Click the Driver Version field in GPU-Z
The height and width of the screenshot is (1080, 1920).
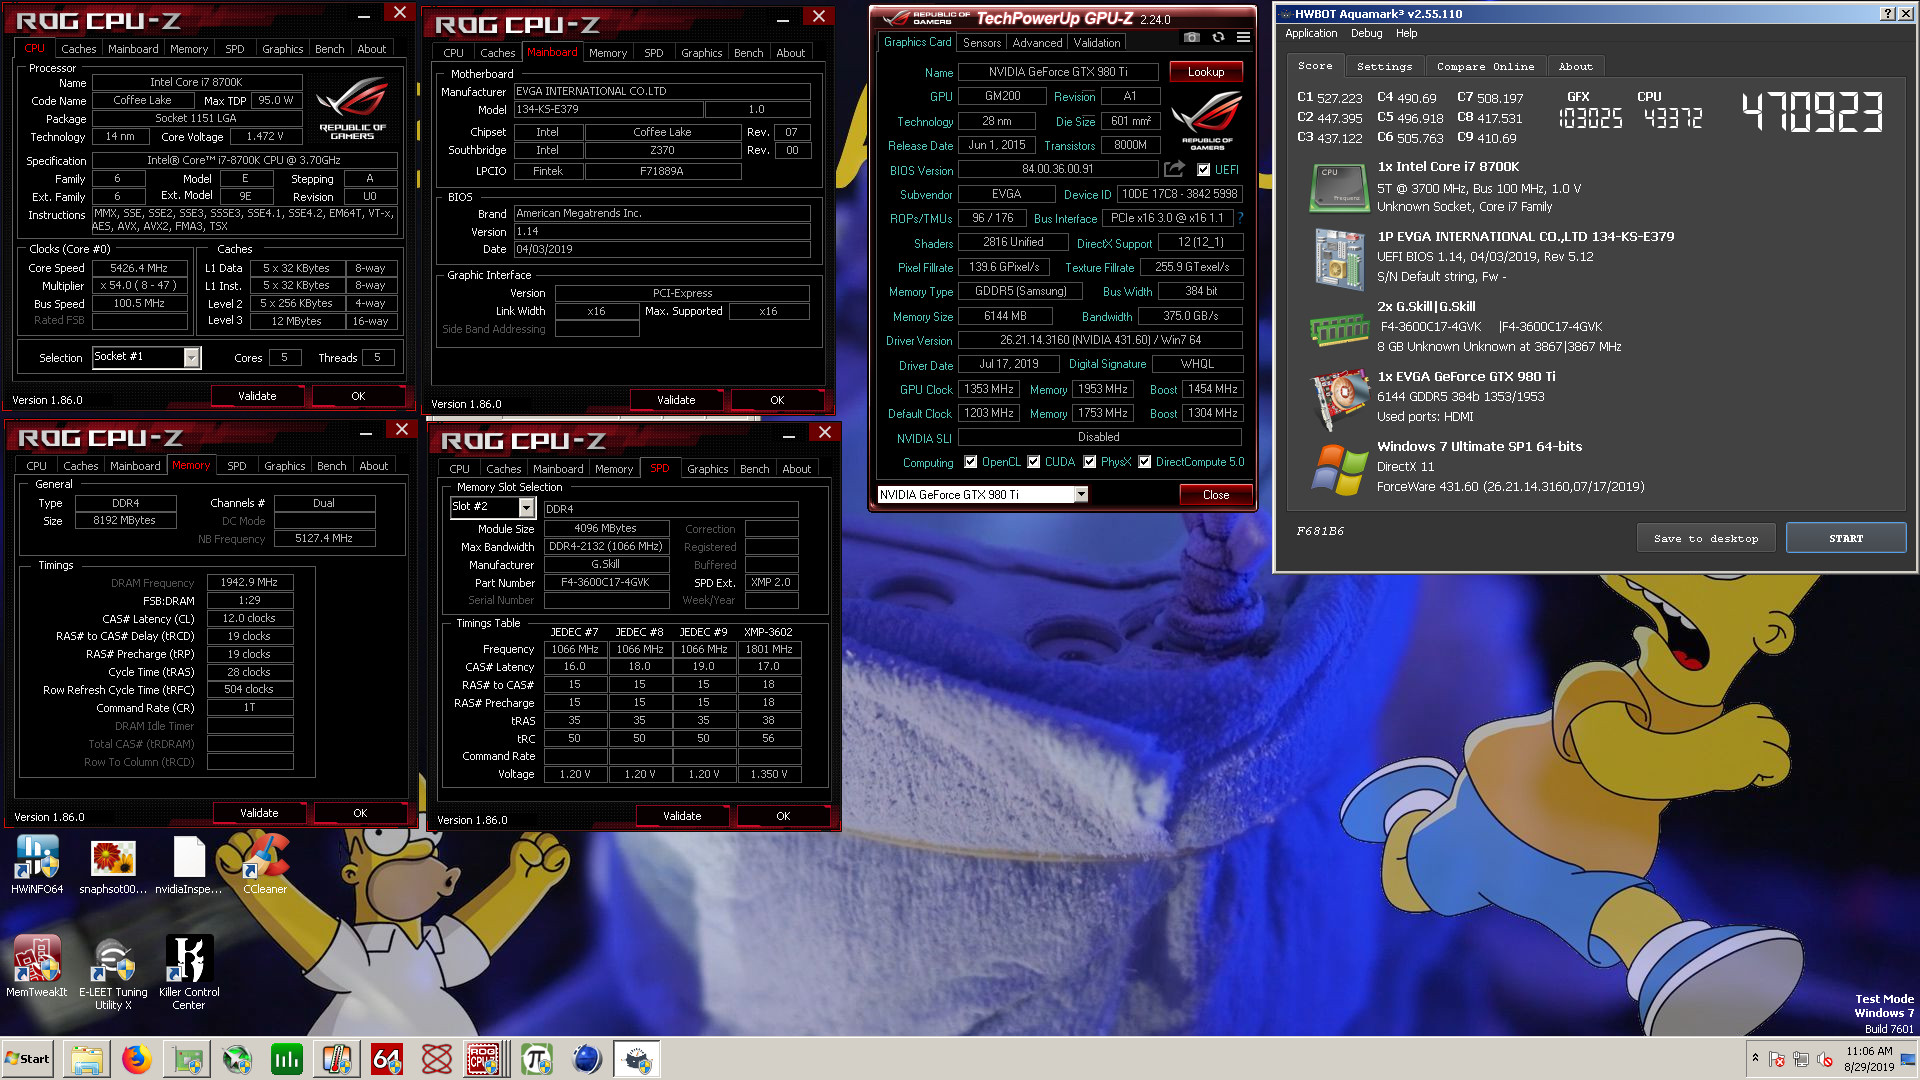click(1100, 340)
